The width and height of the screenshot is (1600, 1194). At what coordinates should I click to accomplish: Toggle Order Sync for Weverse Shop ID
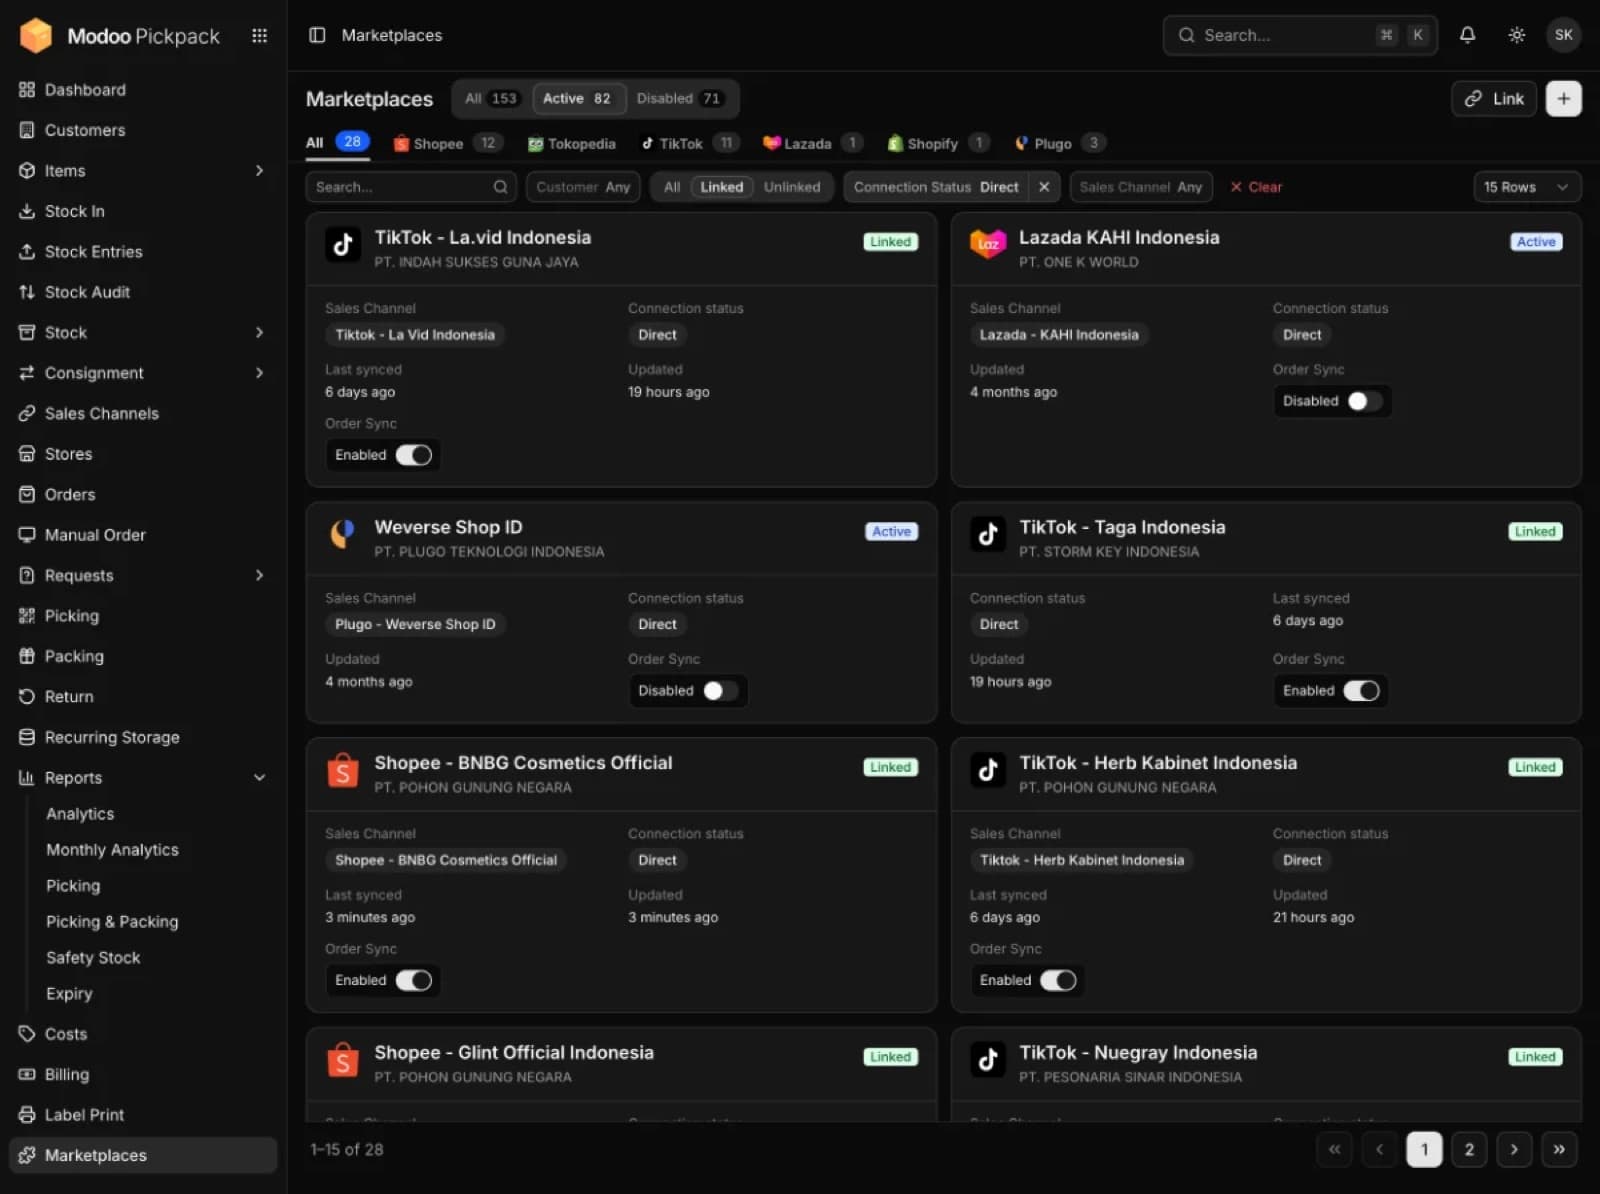[x=719, y=691]
